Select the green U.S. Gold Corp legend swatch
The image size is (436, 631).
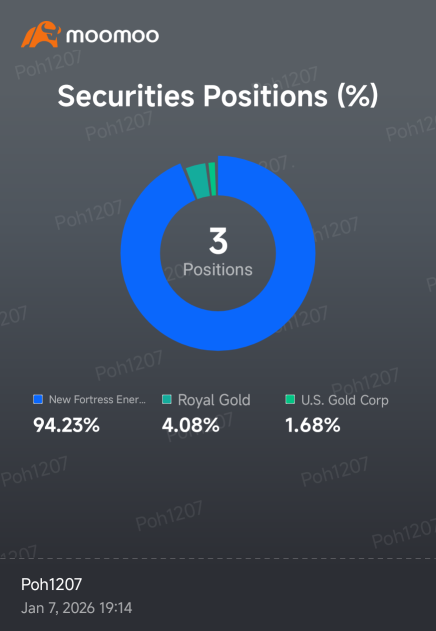290,400
